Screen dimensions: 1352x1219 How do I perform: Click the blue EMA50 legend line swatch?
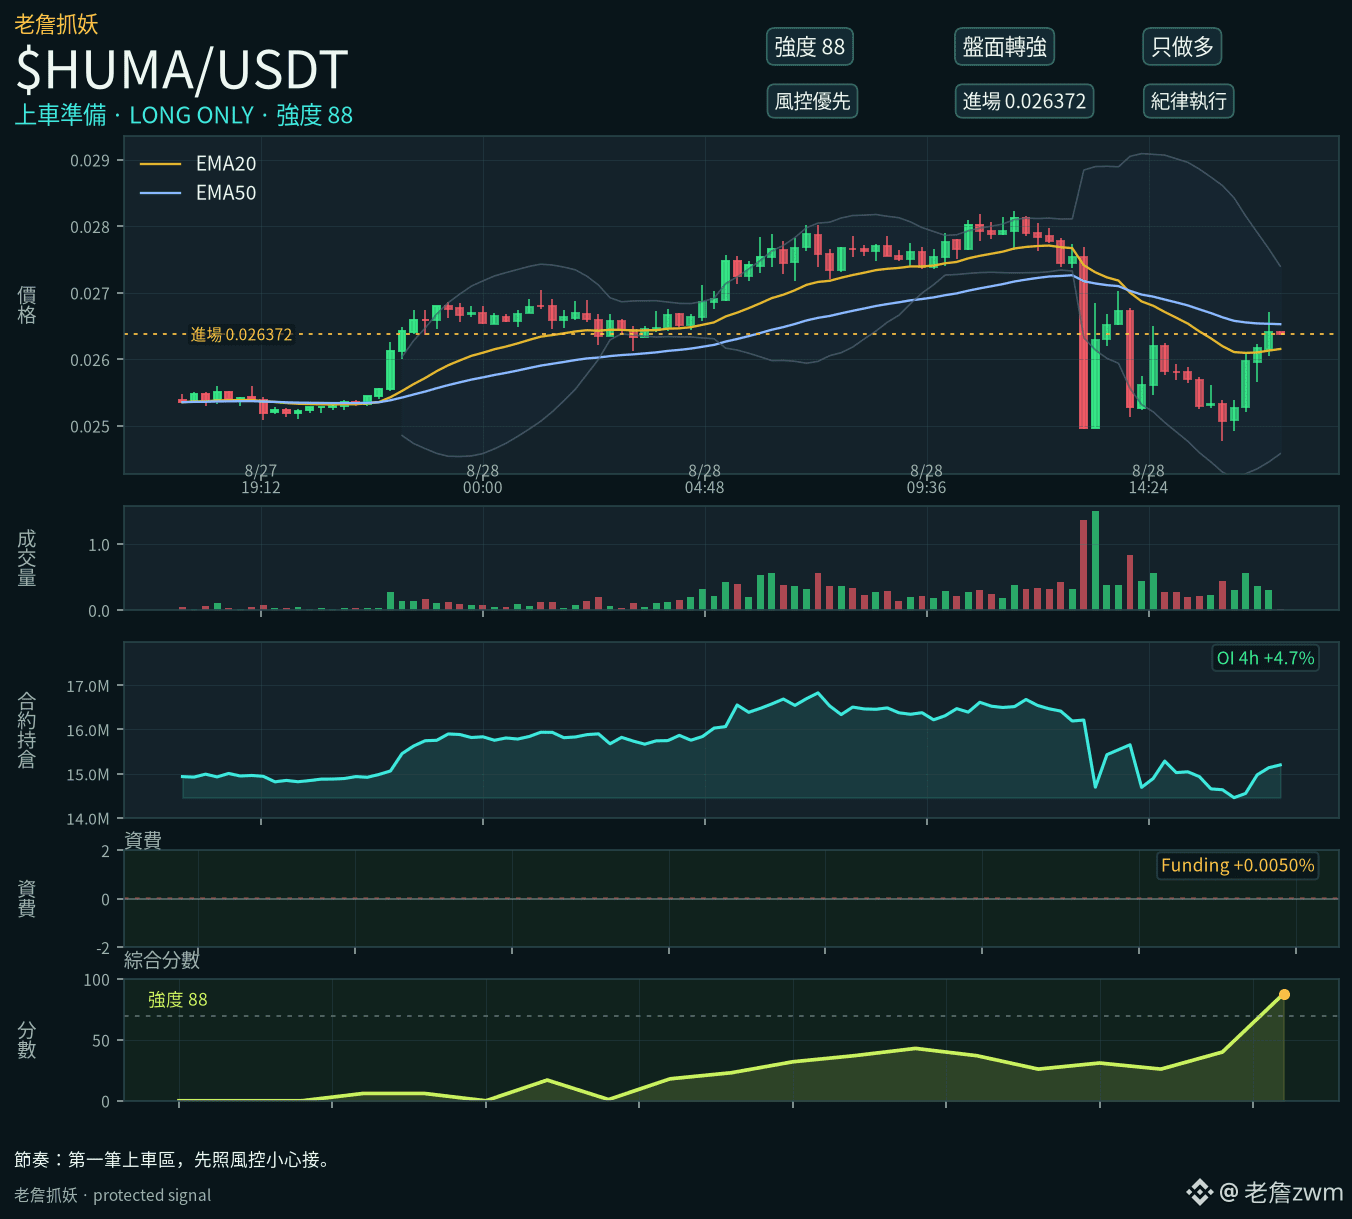coord(161,193)
